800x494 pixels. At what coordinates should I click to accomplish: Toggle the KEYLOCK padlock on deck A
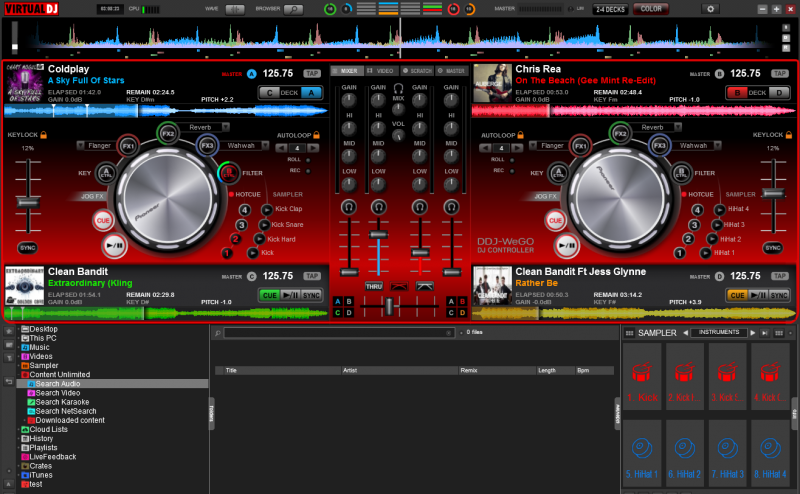click(43, 135)
